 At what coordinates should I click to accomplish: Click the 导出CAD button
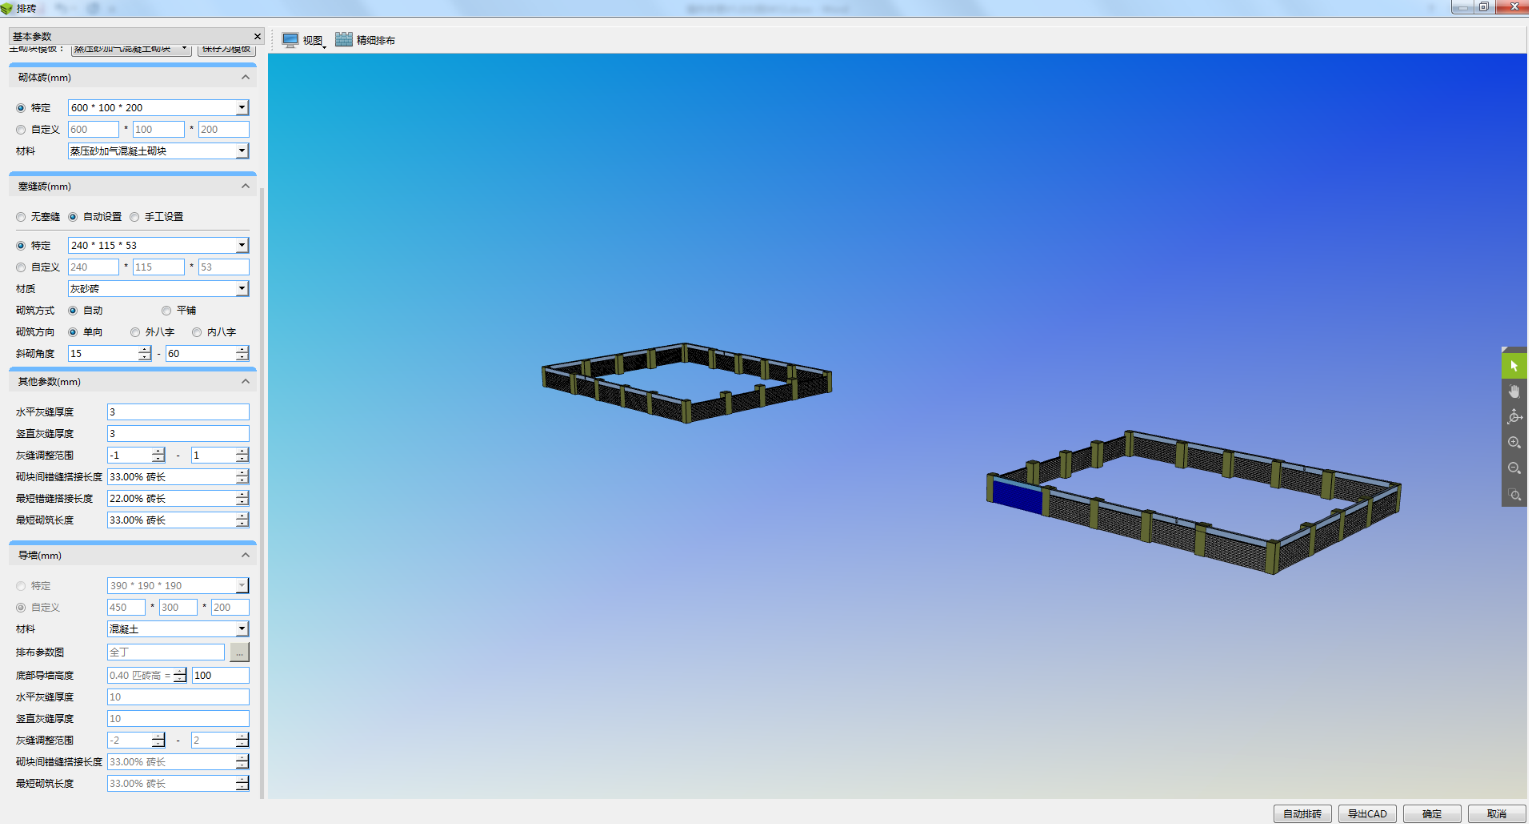[1367, 814]
